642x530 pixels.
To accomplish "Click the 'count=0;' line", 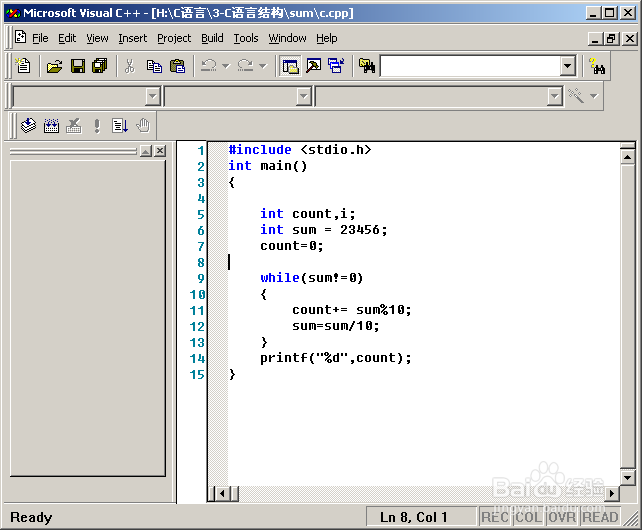I will click(292, 246).
